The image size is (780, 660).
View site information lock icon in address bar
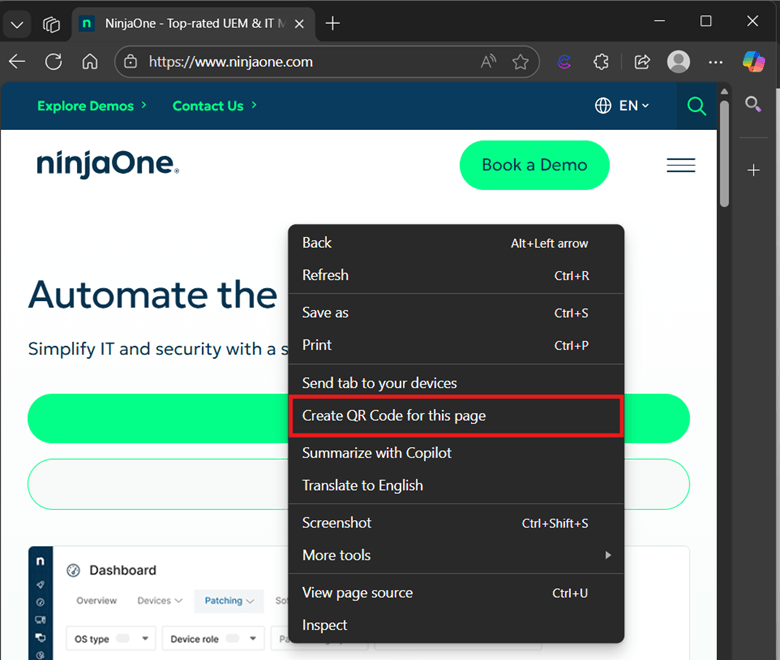click(x=130, y=62)
